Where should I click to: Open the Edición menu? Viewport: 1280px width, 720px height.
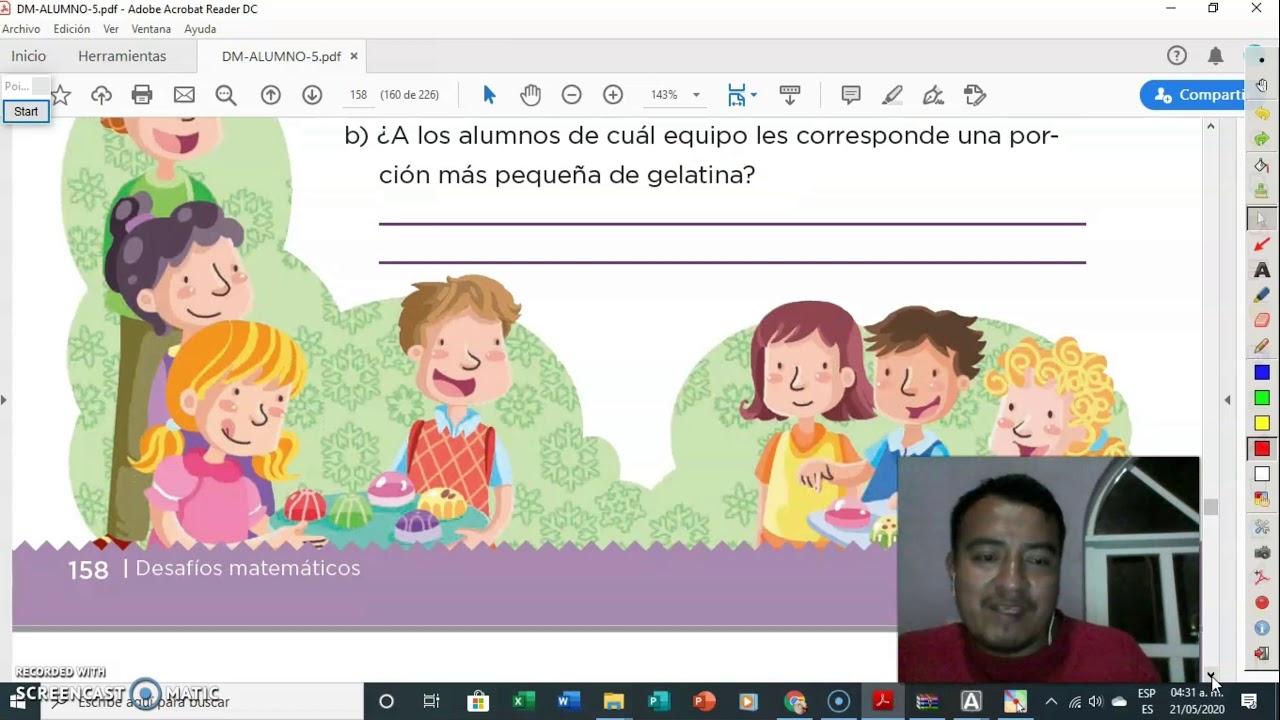[x=72, y=29]
